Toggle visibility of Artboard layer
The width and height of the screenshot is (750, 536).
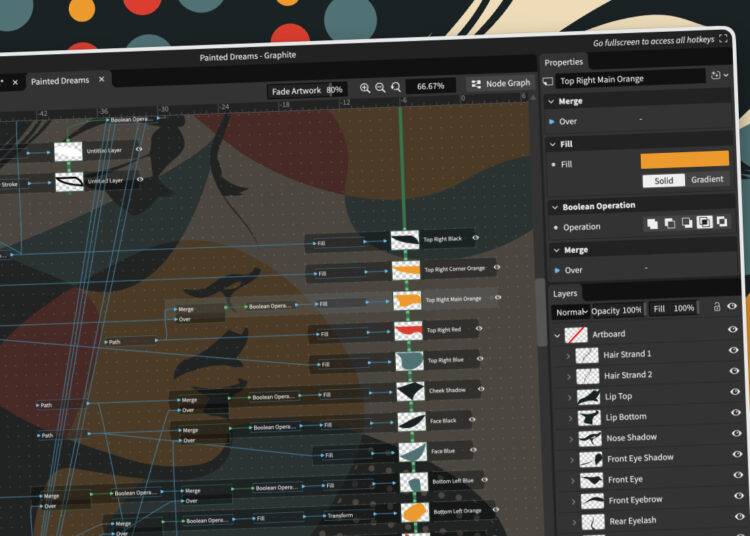coord(732,329)
